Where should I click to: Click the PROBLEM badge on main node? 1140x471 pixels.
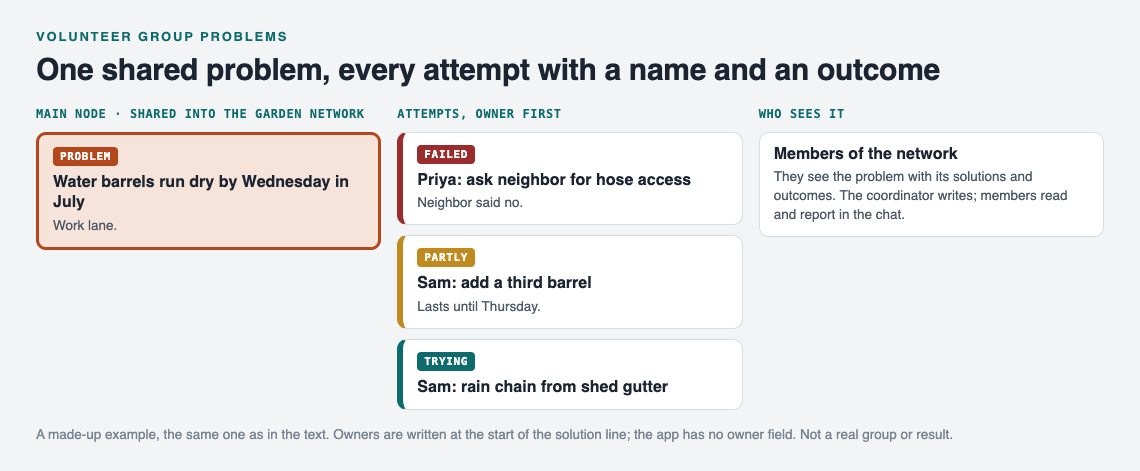[x=85, y=156]
